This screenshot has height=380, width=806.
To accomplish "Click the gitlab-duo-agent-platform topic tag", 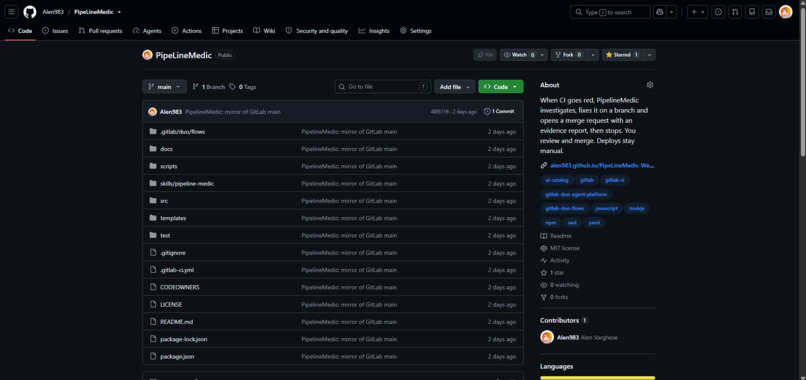I will pos(576,194).
